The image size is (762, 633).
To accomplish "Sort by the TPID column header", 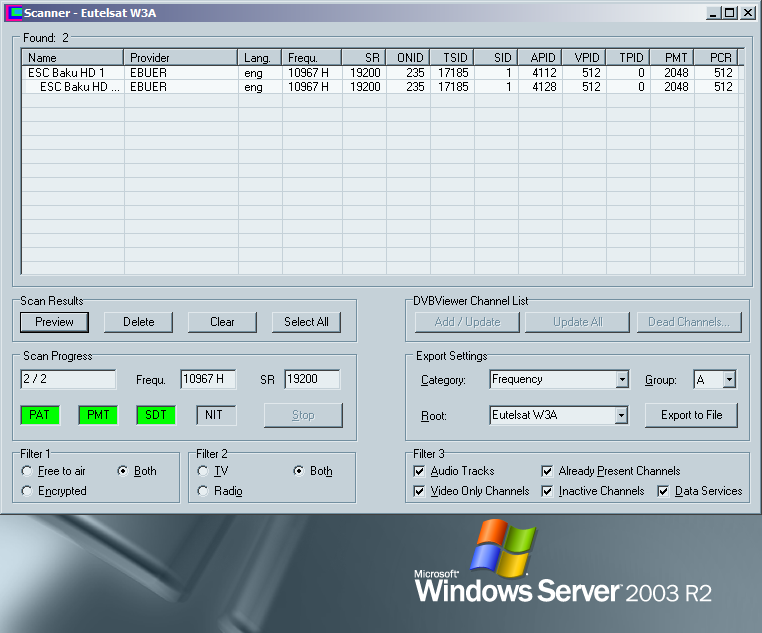I will pos(628,57).
